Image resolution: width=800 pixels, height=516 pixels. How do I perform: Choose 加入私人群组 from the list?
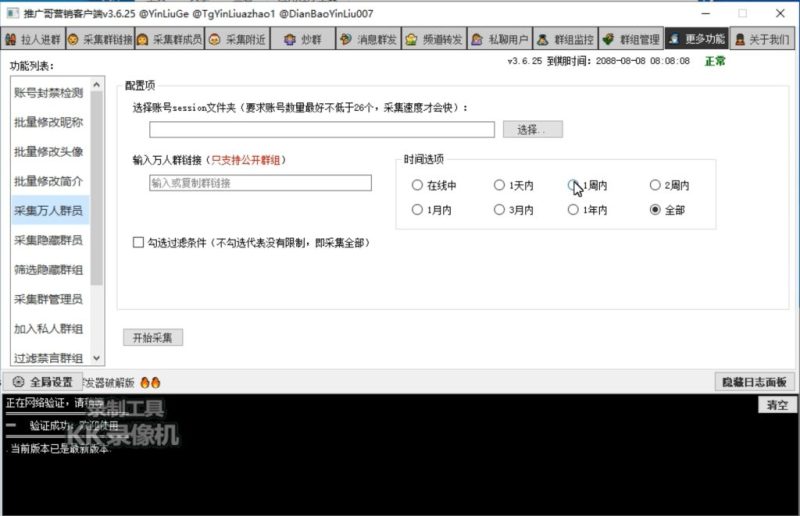(x=48, y=329)
